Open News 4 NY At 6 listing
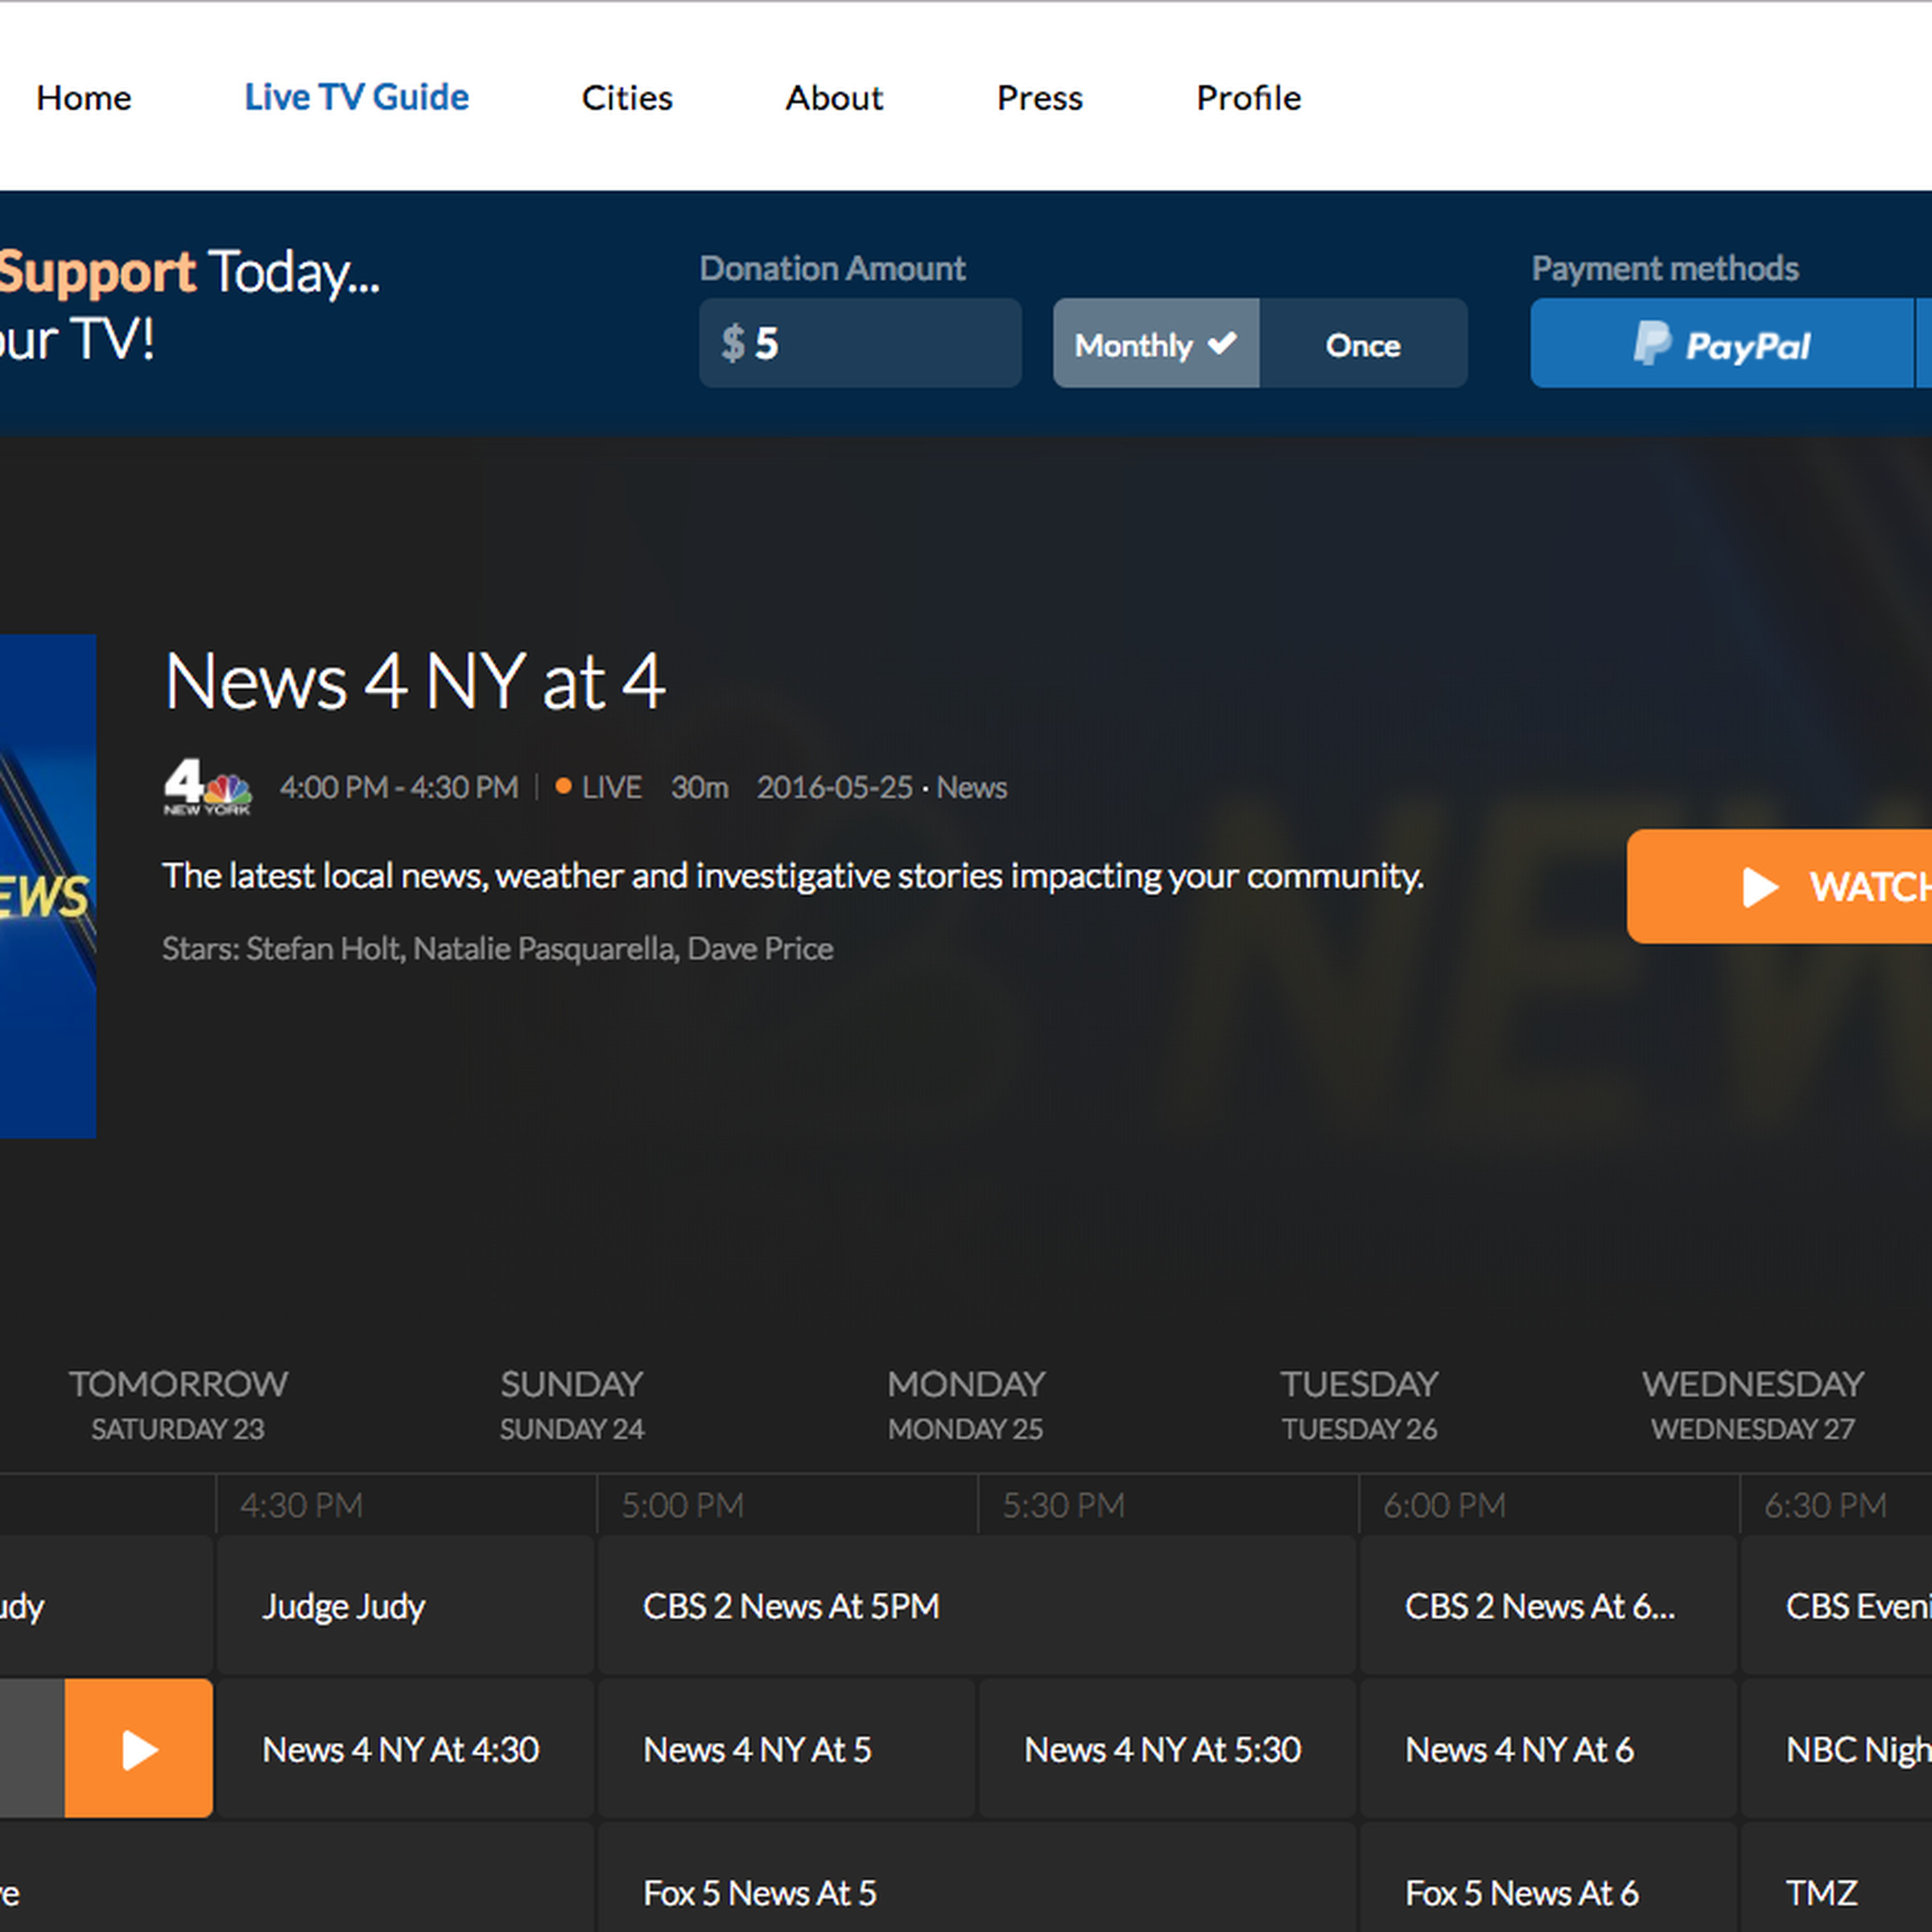The height and width of the screenshot is (1932, 1932). coord(1548,1749)
